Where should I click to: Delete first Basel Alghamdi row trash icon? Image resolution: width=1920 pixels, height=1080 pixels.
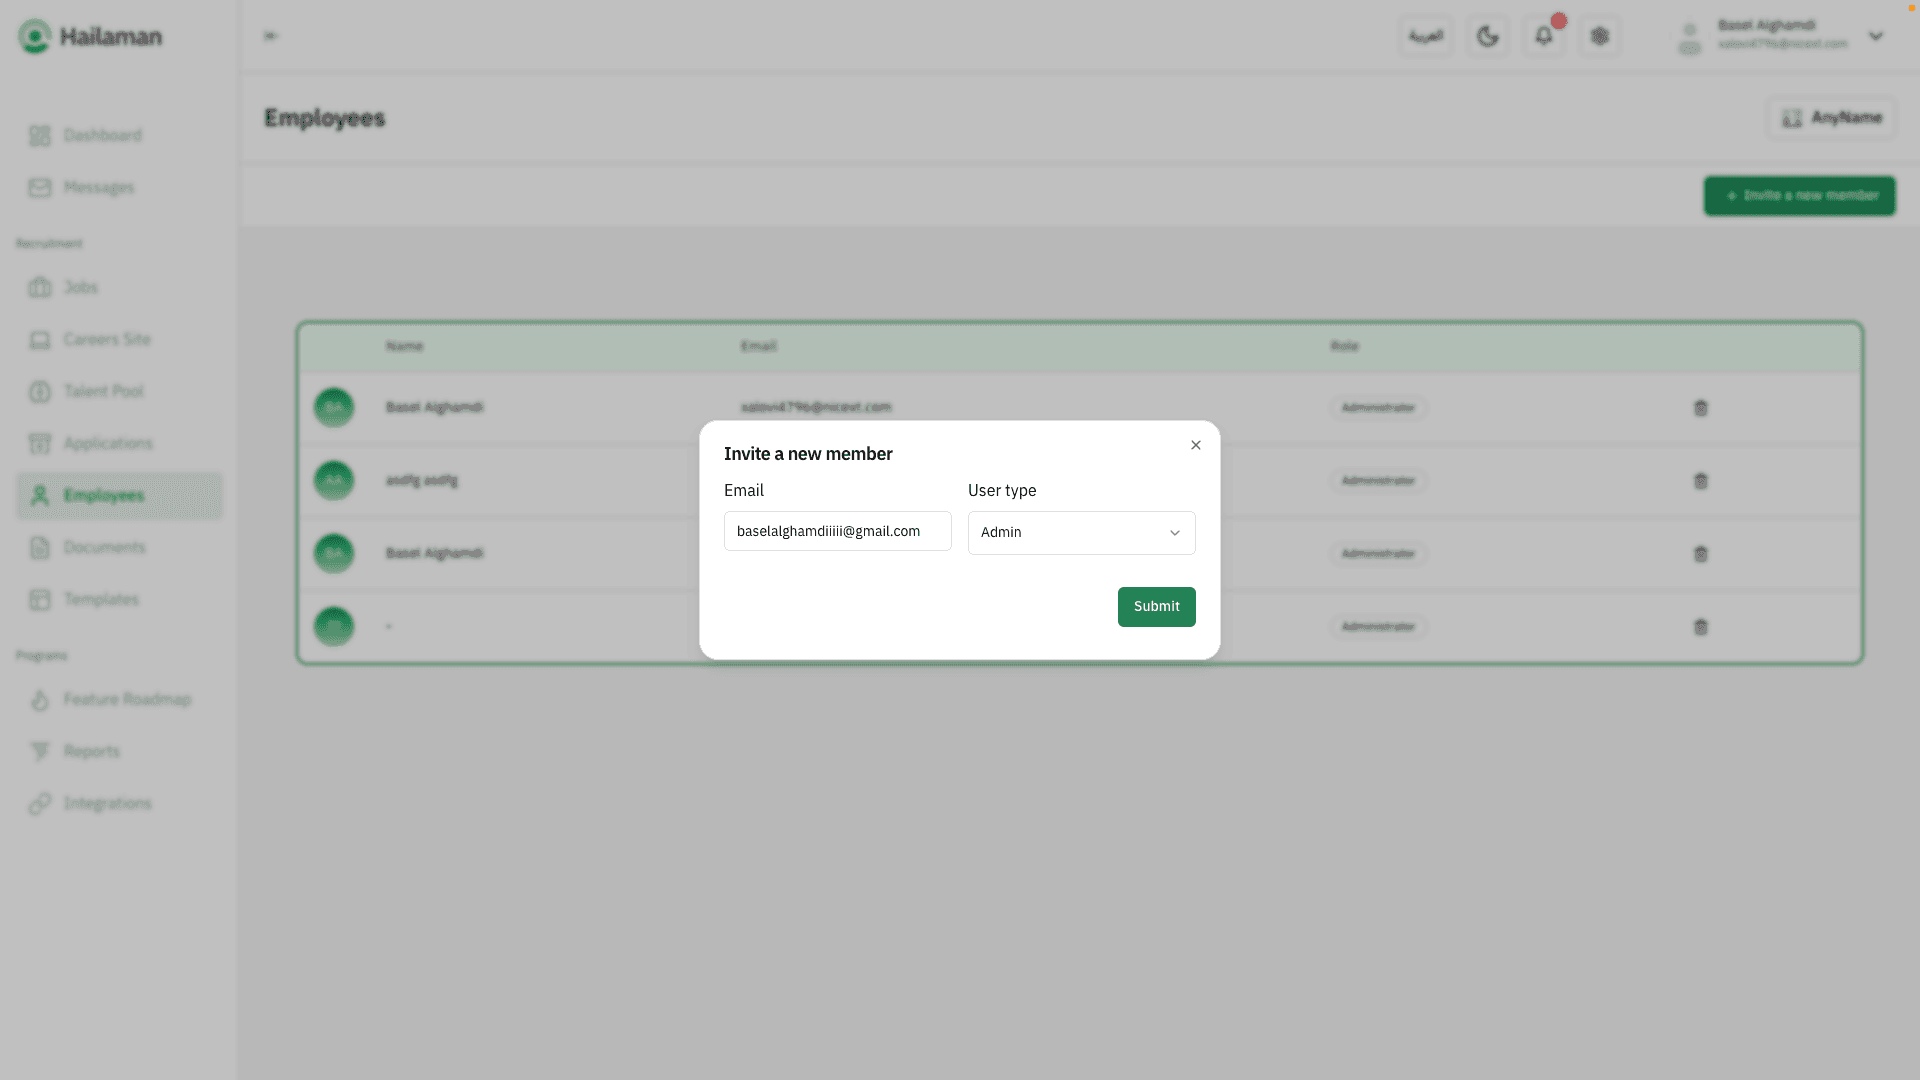(1700, 408)
